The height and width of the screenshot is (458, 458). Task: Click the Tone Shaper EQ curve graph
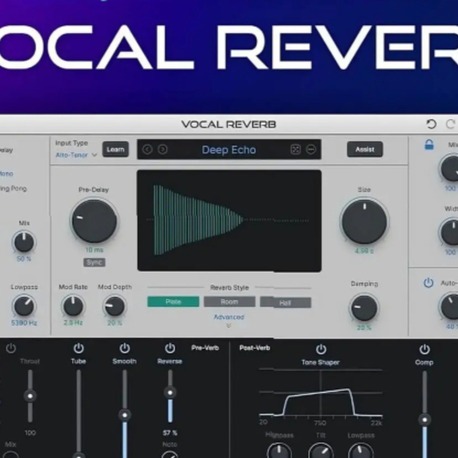[321, 393]
